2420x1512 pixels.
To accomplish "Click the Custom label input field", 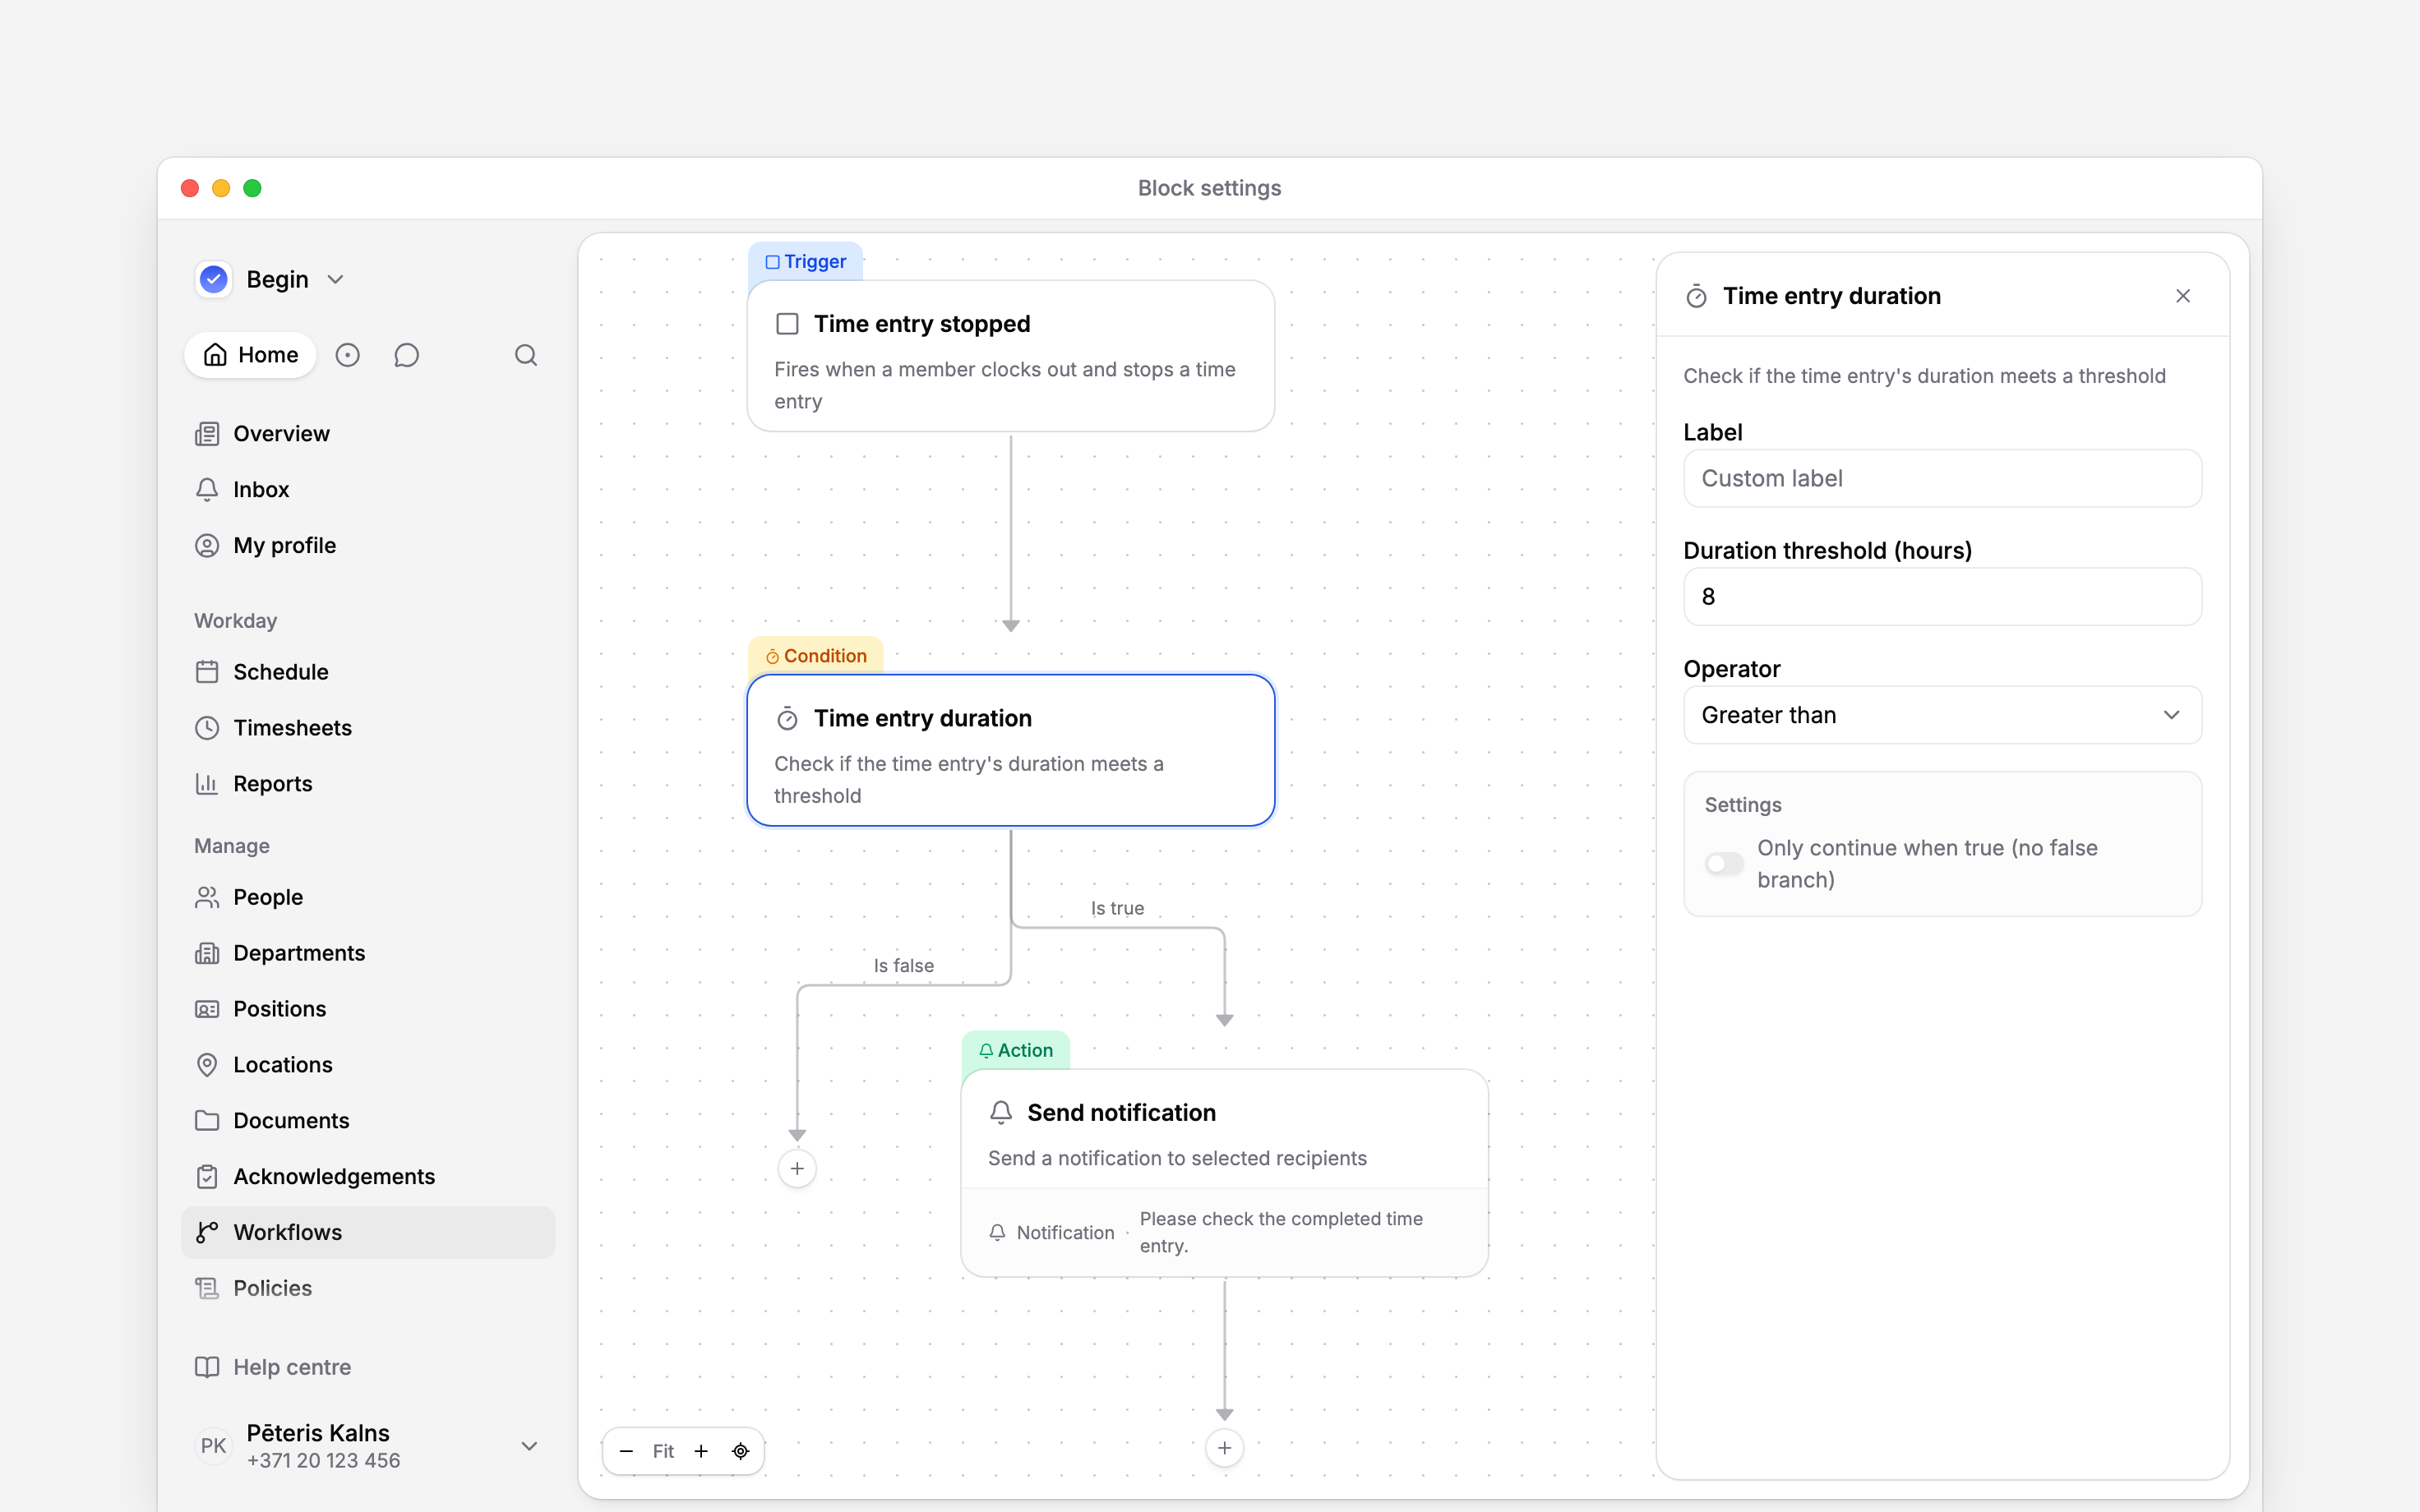I will (x=1942, y=478).
